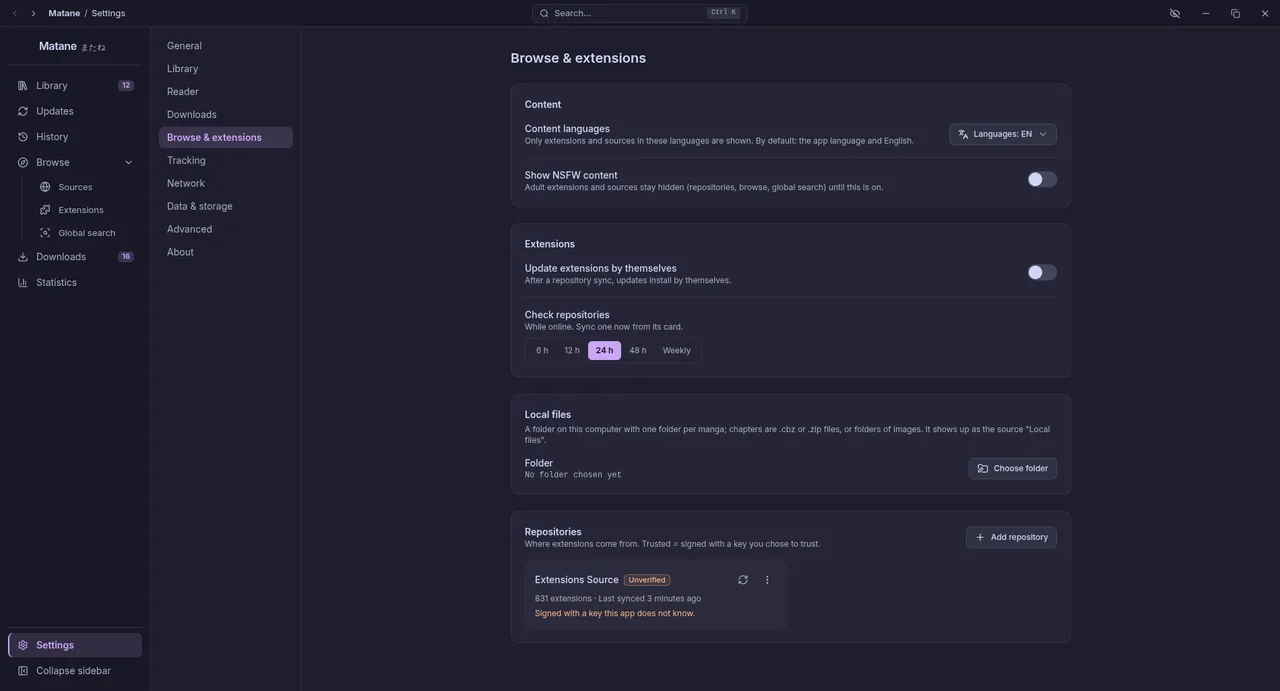Open Extensions Source more options menu
Image resolution: width=1280 pixels, height=691 pixels.
pos(767,580)
